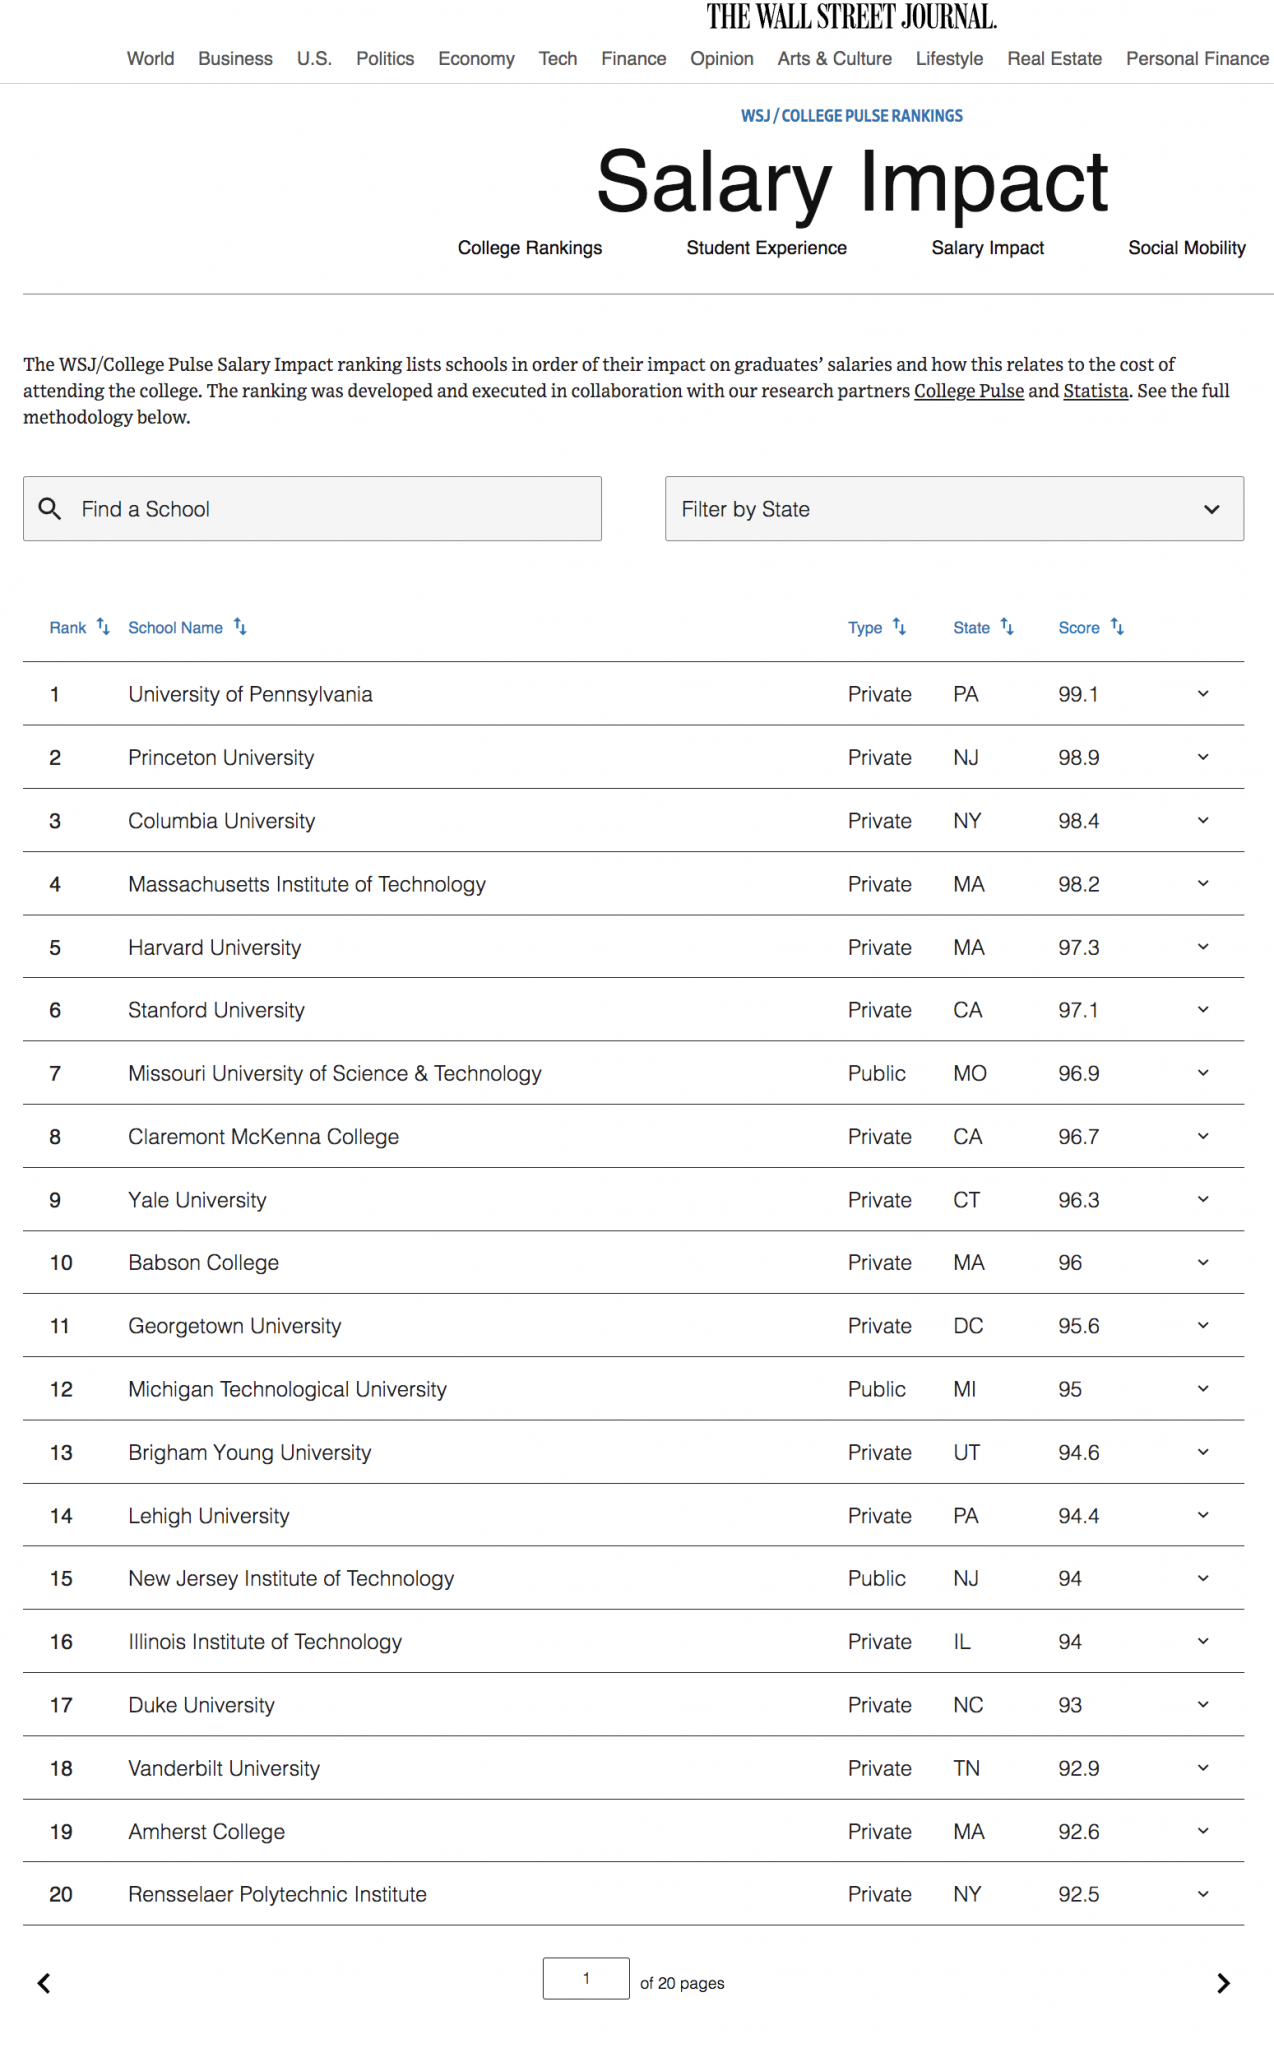The image size is (1274, 2048).
Task: Open the Opinion section
Action: coord(722,59)
